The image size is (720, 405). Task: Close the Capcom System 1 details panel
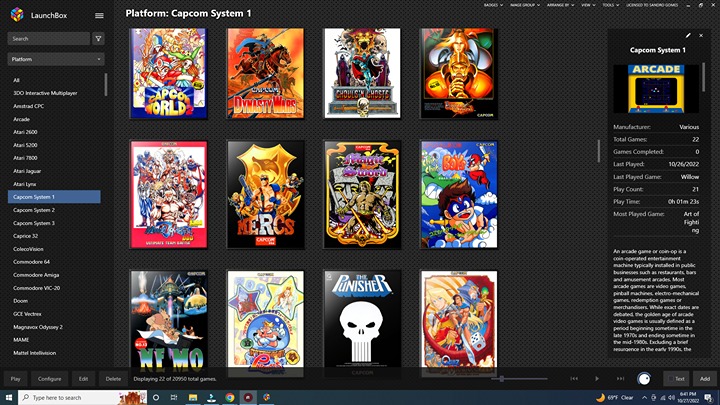(x=701, y=35)
